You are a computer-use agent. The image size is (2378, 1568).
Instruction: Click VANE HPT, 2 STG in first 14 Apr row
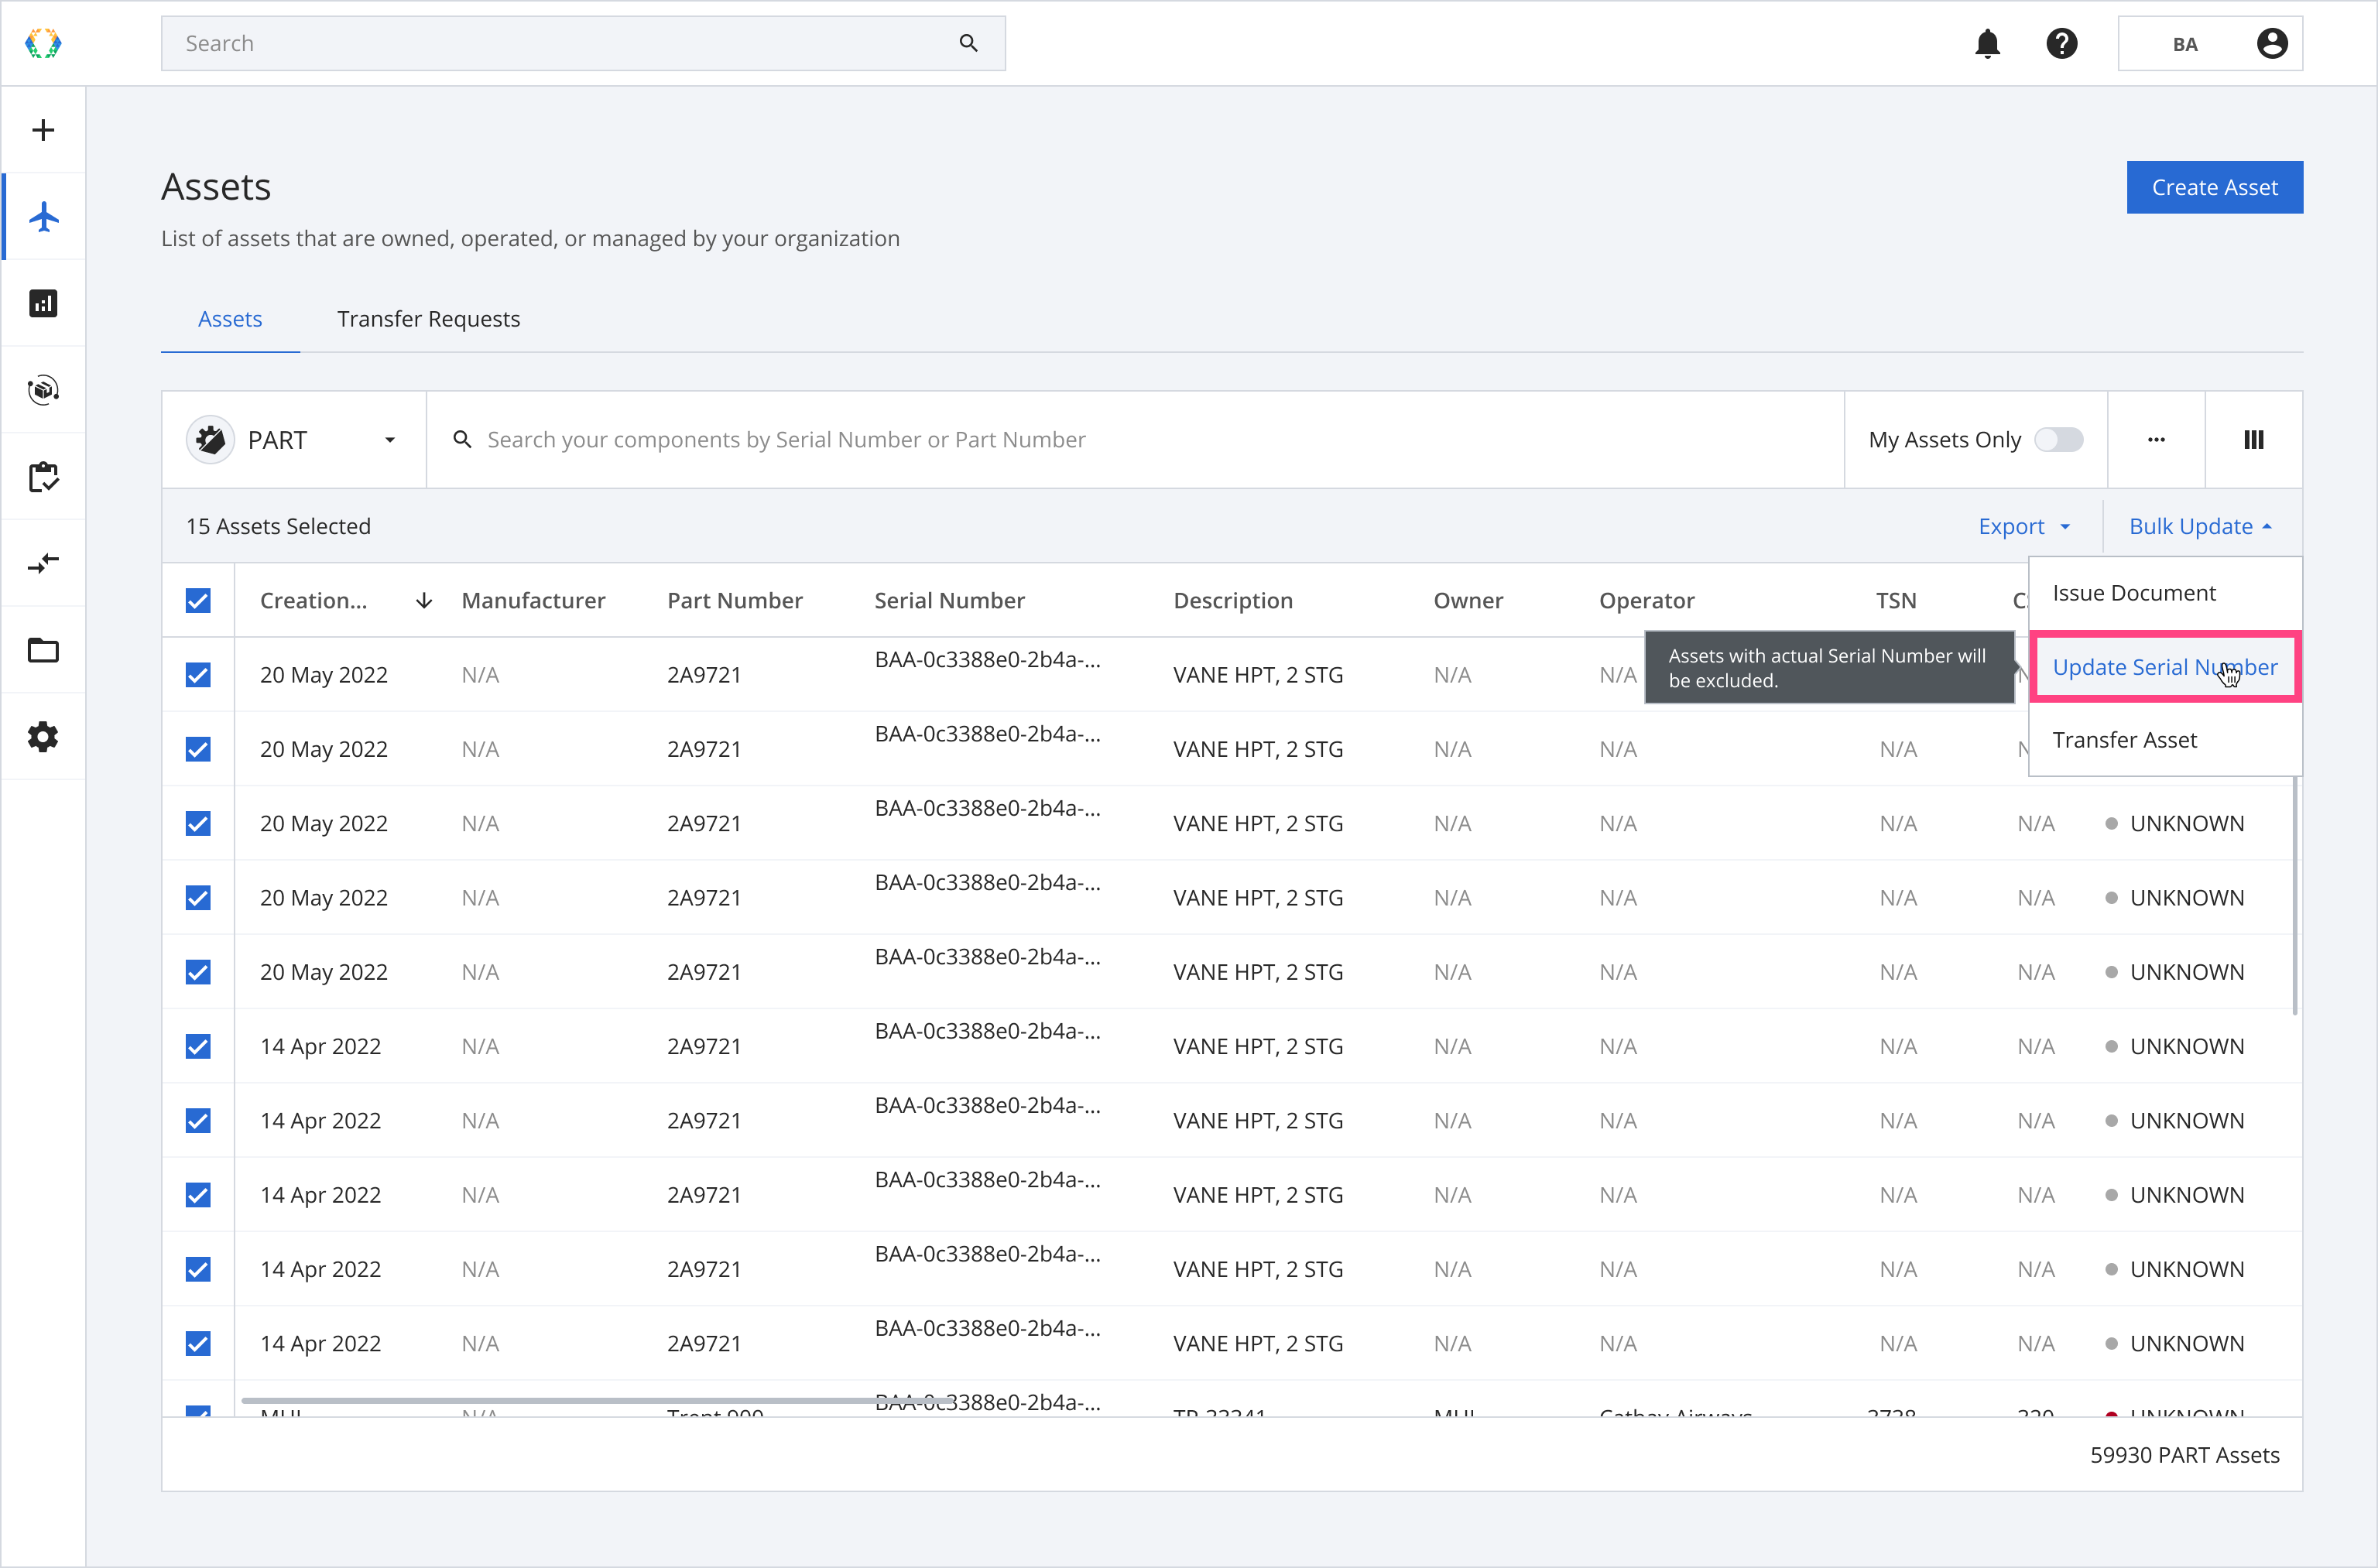[1257, 1046]
